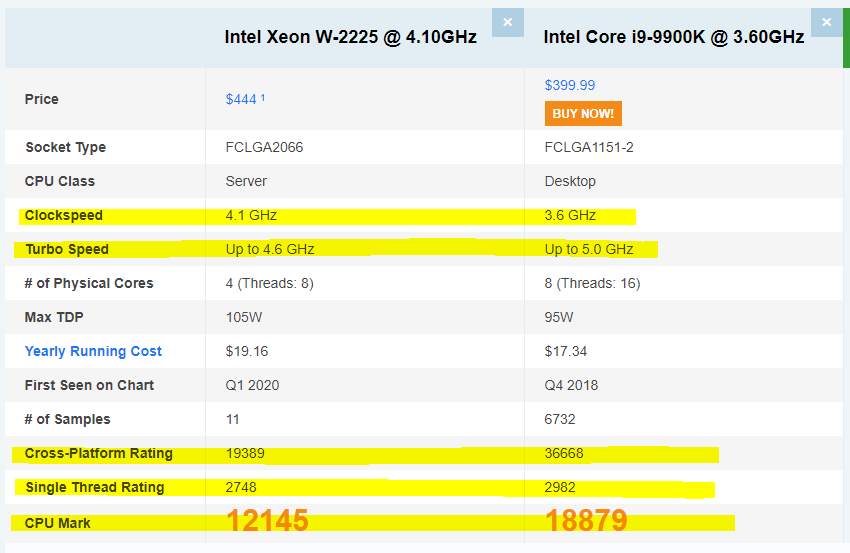This screenshot has height=553, width=850.
Task: Click the CPU Class row label
Action: 60,181
